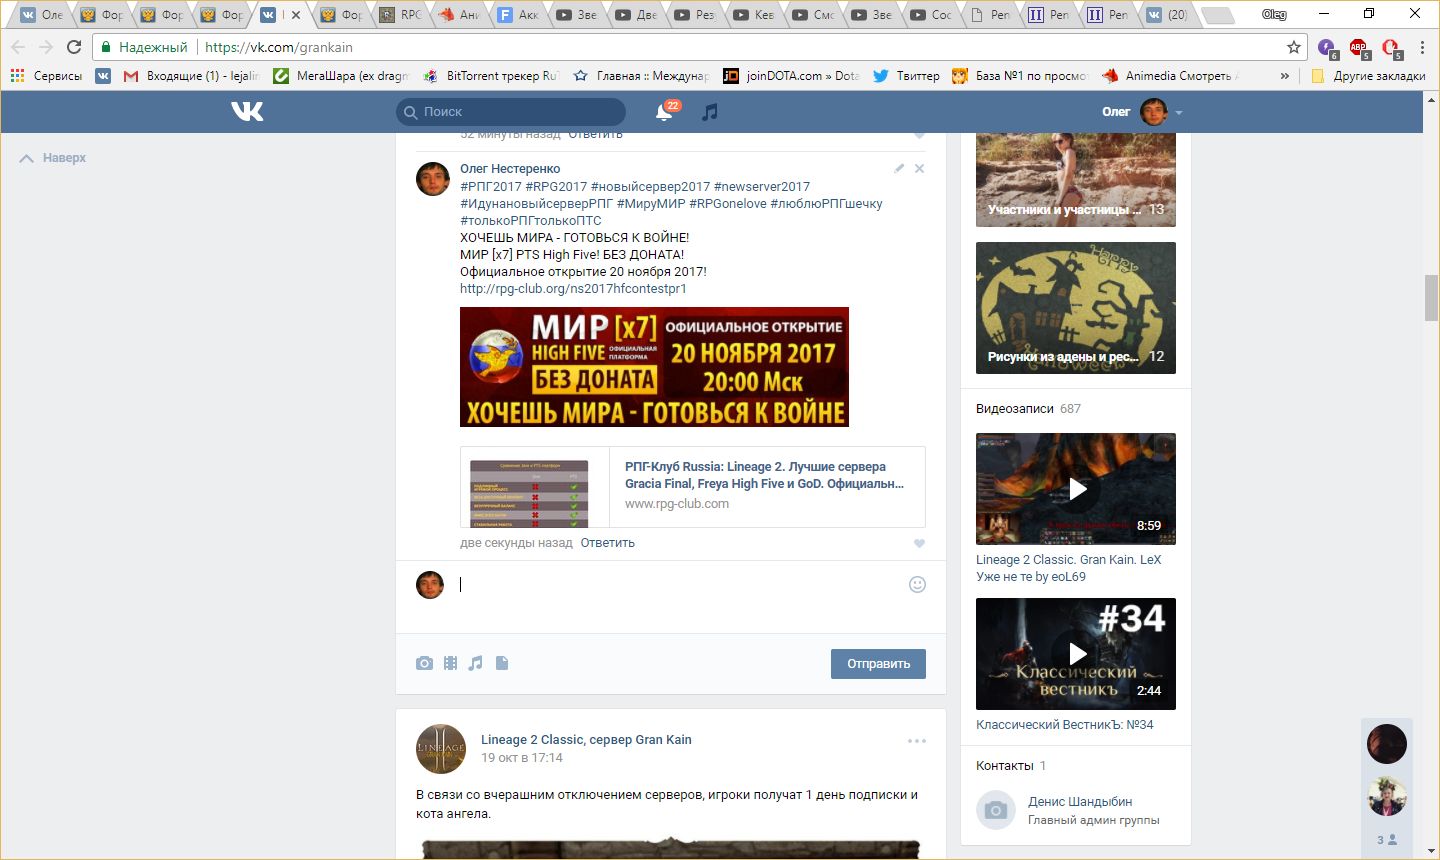Open the music note icon in header

[709, 112]
